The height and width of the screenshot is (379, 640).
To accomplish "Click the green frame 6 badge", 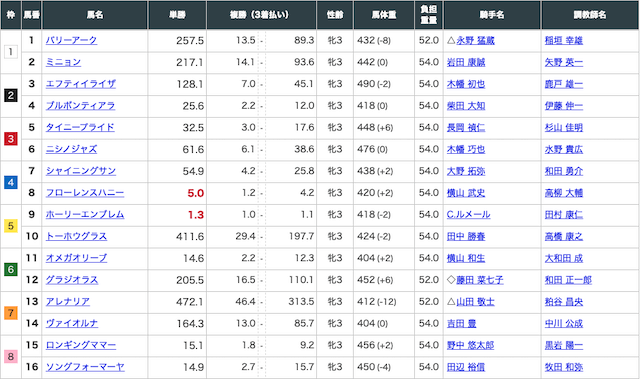I will 11,269.
